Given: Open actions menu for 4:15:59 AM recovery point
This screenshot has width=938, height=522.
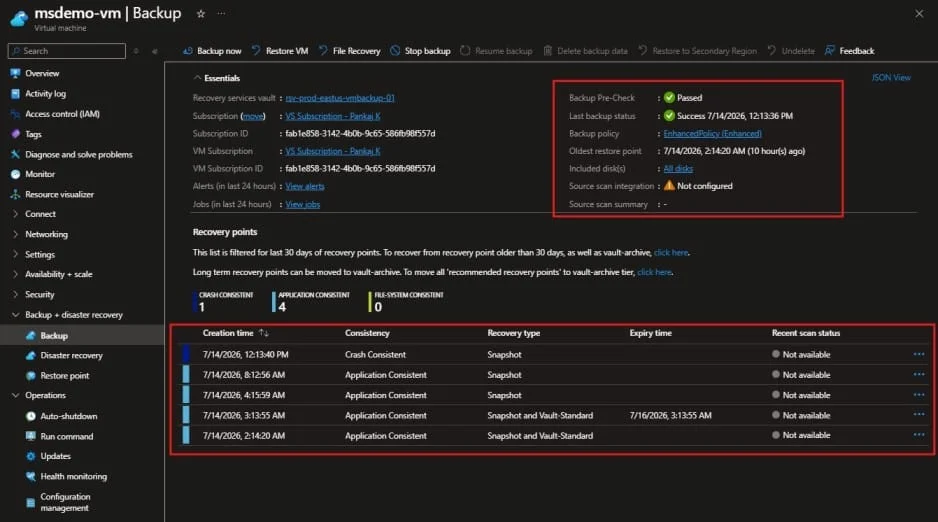Looking at the screenshot, I should click(x=919, y=395).
